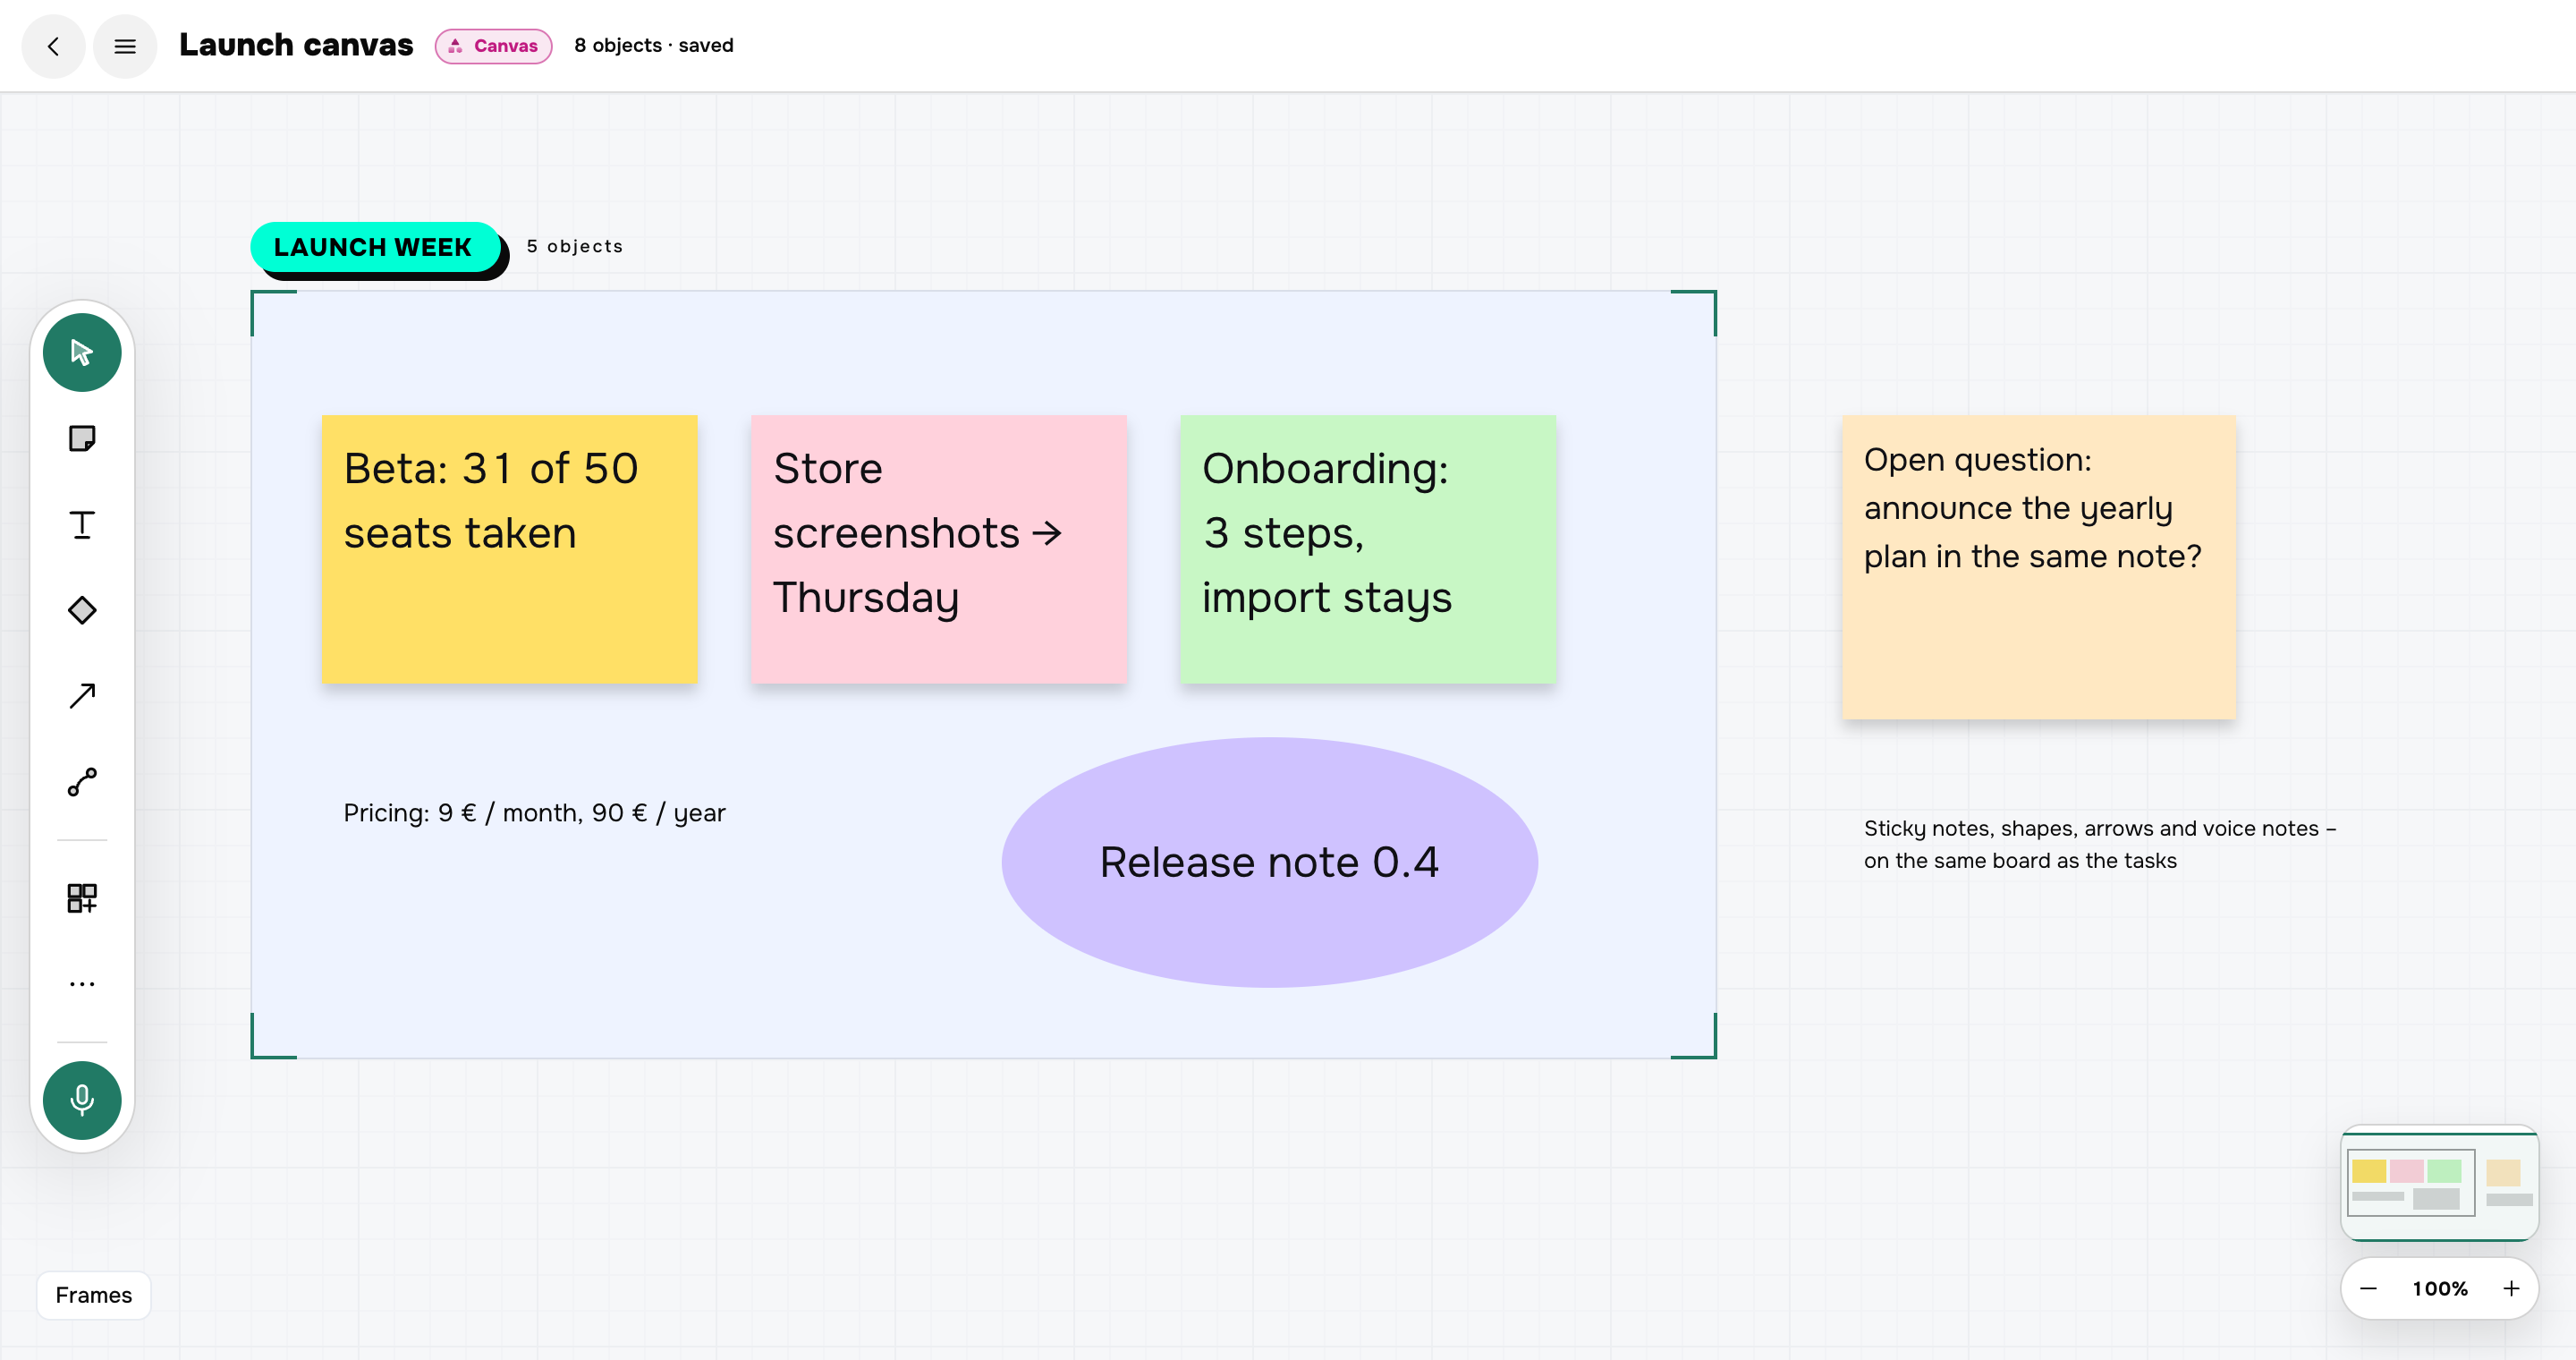The height and width of the screenshot is (1360, 2576).
Task: Activate the text tool
Action: point(82,524)
